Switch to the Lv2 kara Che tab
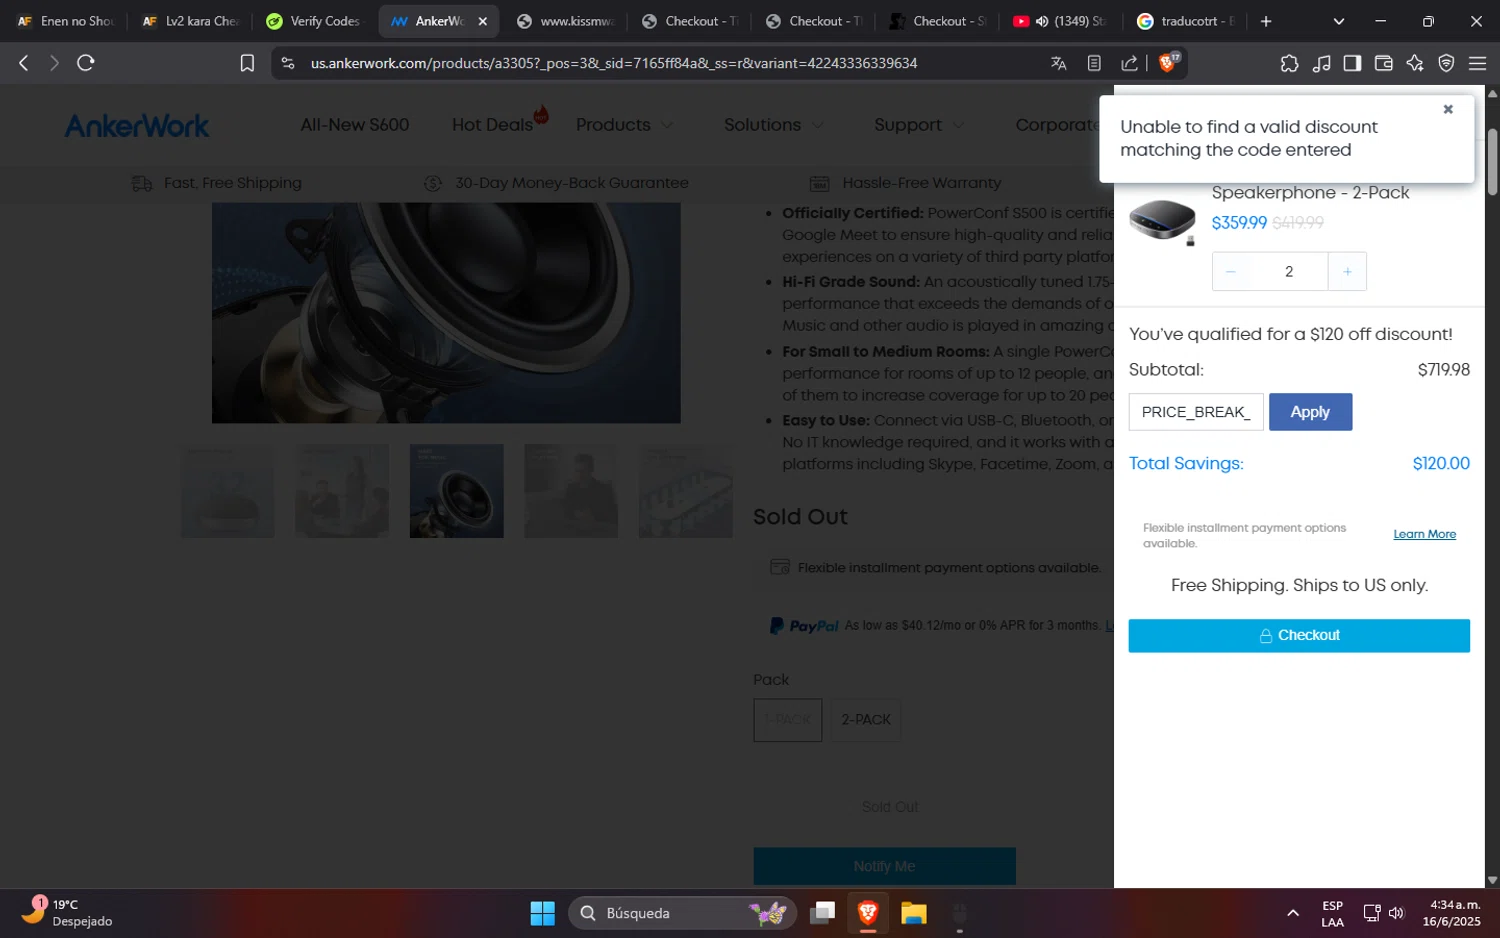 click(190, 21)
